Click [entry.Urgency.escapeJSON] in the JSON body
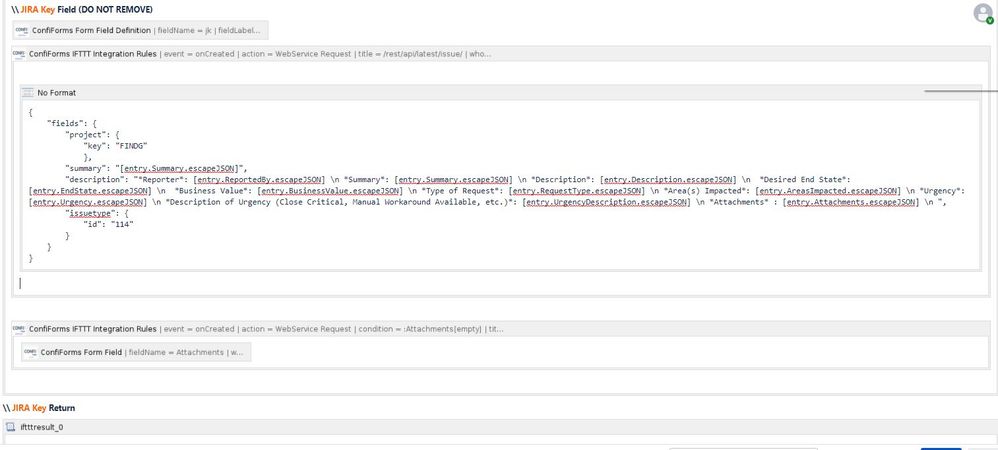Viewport: 998px width, 450px height. [x=87, y=202]
